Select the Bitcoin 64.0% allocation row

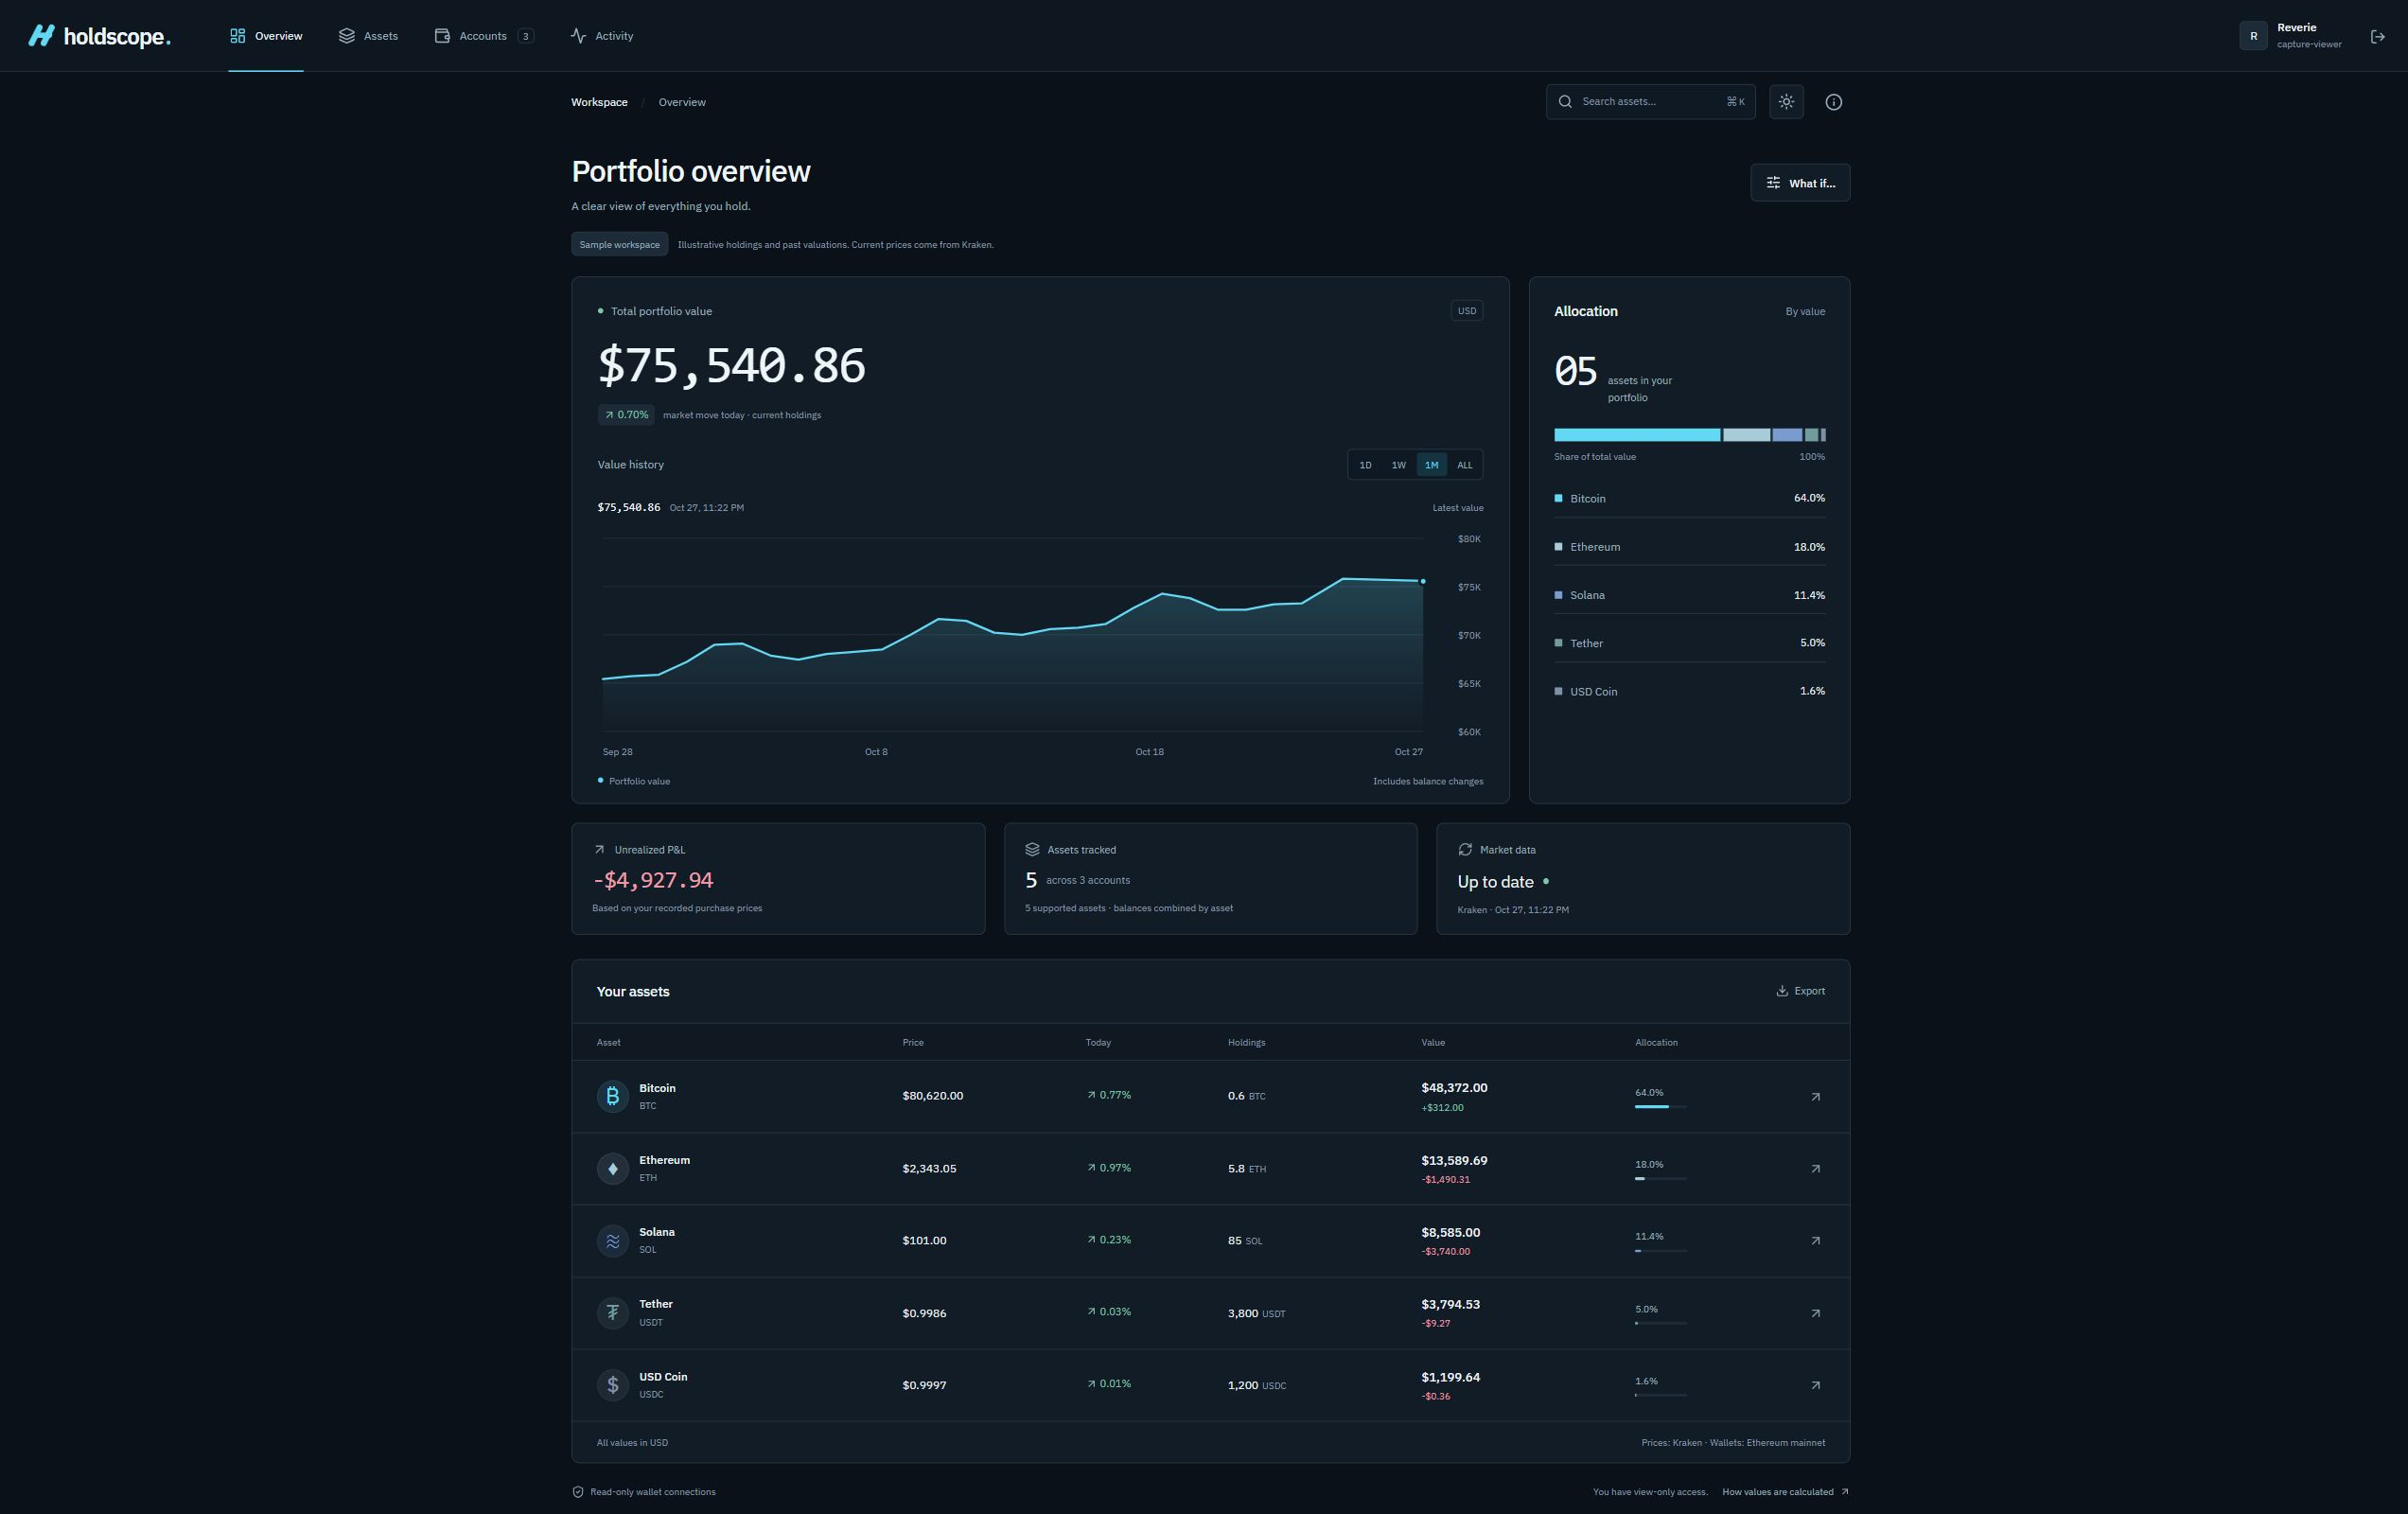point(1689,498)
